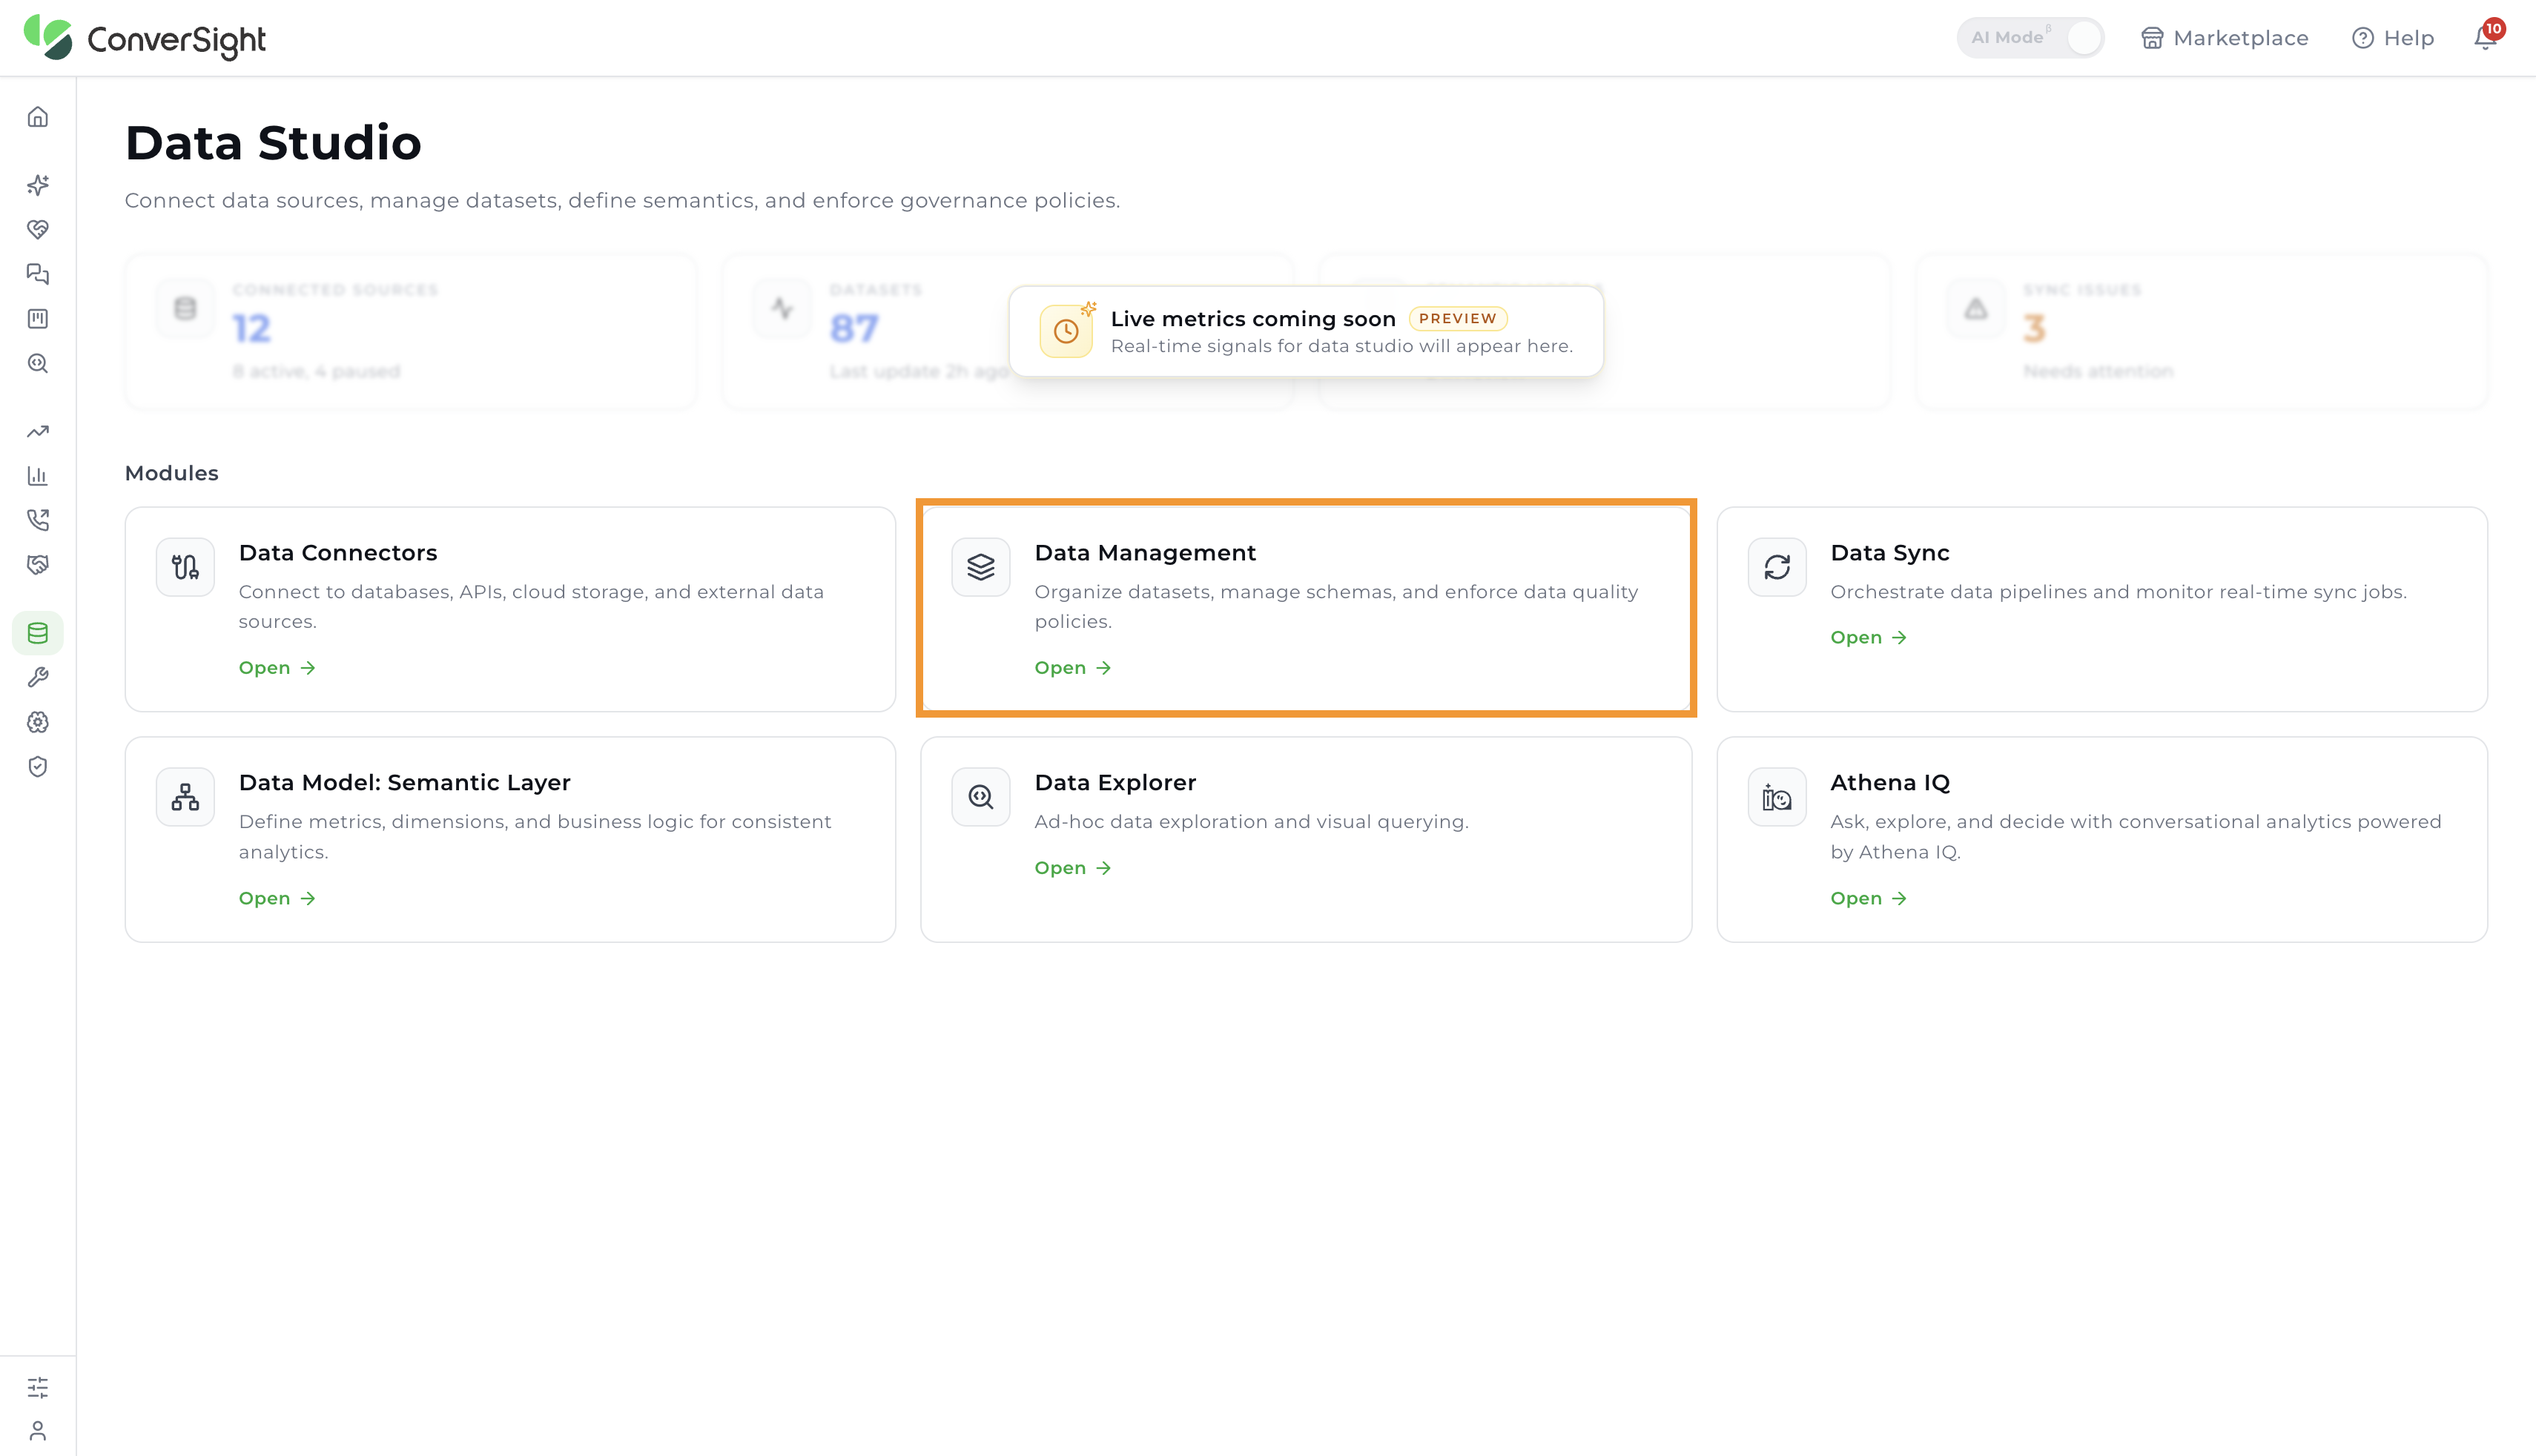Open the Help menu
The height and width of the screenshot is (1456, 2536).
point(2393,38)
